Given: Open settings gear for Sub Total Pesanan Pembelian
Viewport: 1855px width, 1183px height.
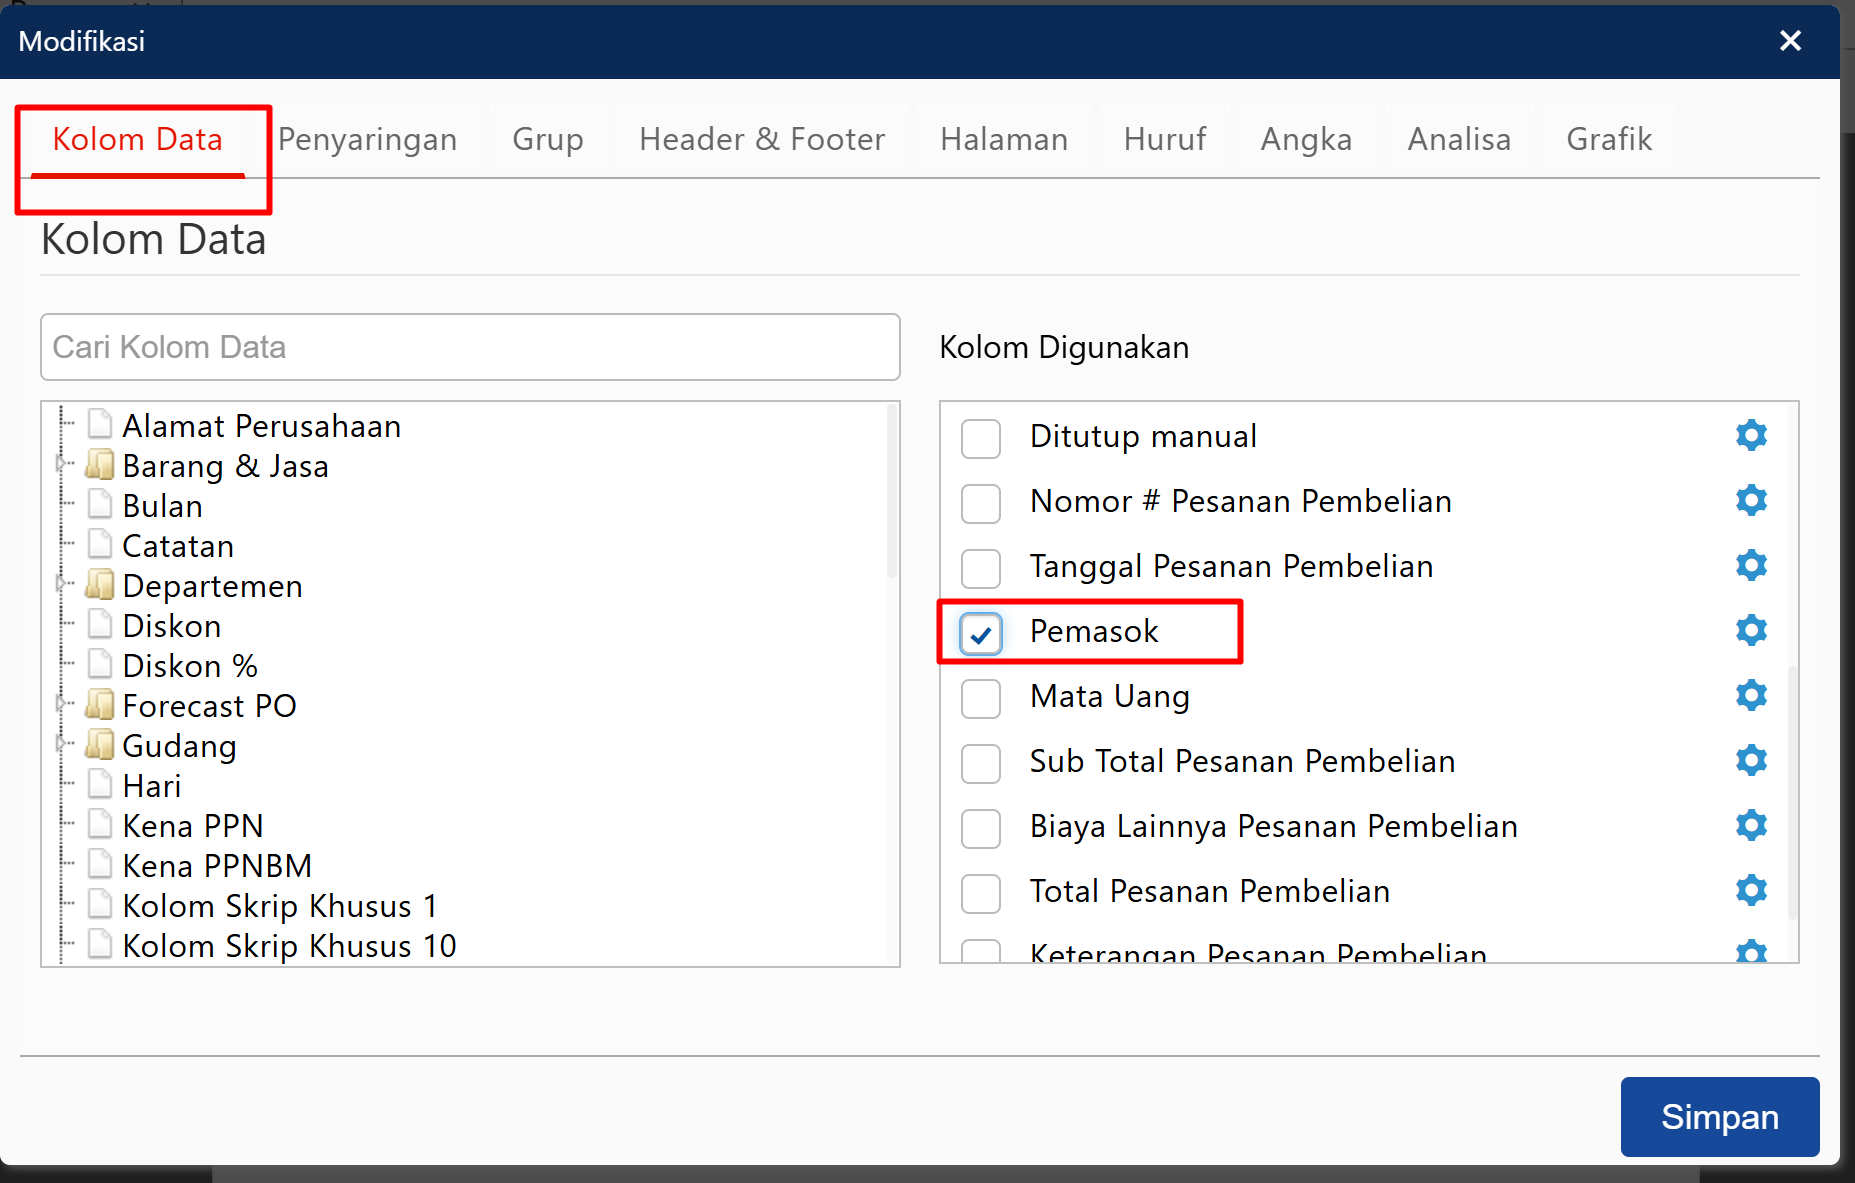Looking at the screenshot, I should click(1750, 761).
